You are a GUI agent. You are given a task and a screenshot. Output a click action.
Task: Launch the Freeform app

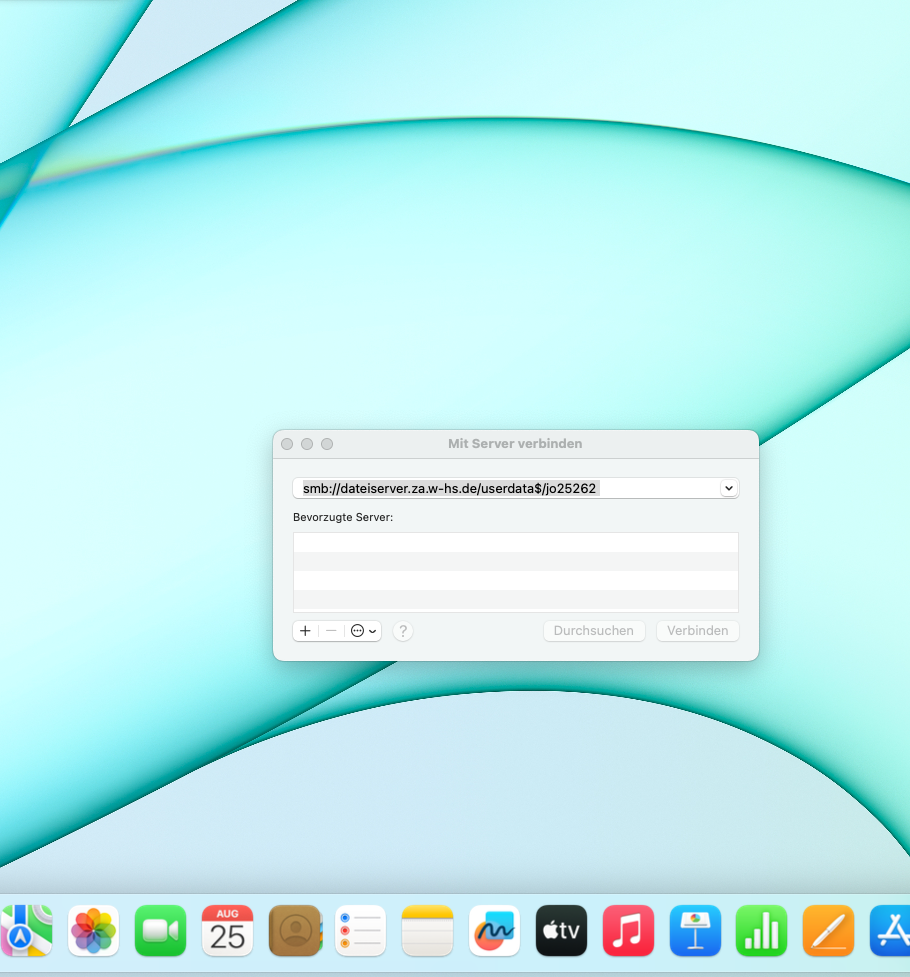coord(494,930)
